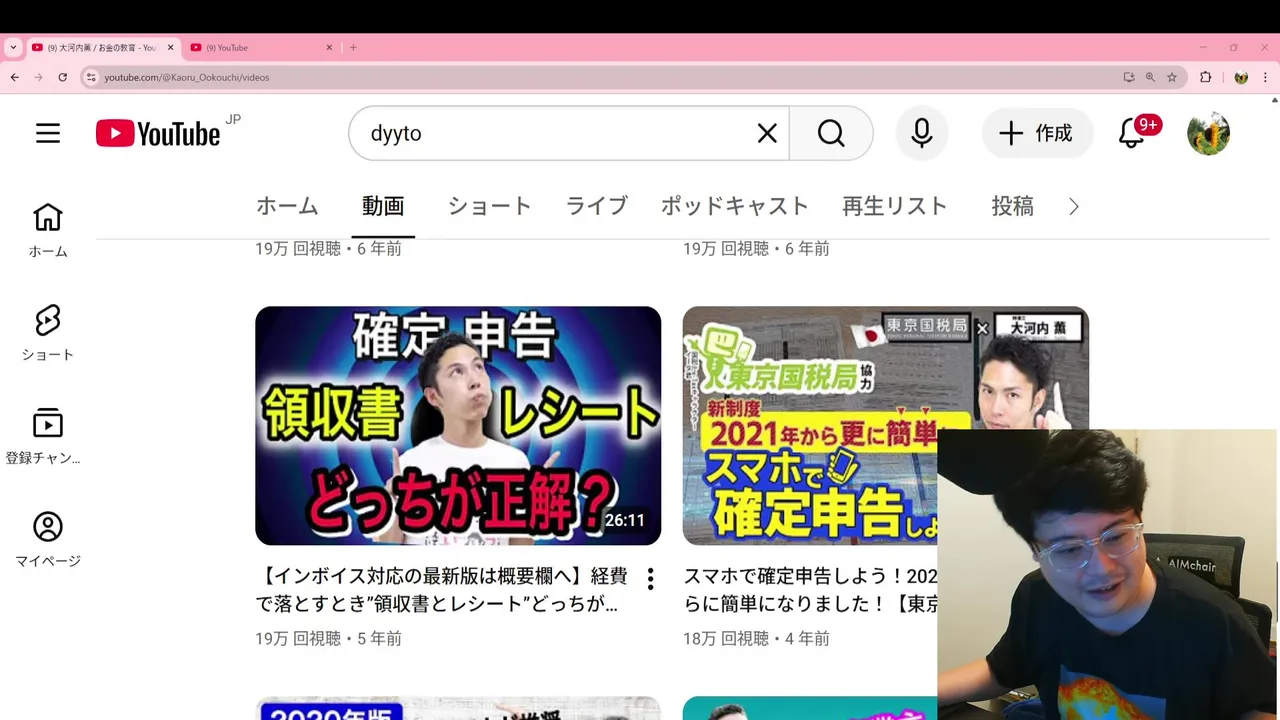Image resolution: width=1280 pixels, height=720 pixels.
Task: Start voice search with the microphone icon
Action: click(922, 133)
